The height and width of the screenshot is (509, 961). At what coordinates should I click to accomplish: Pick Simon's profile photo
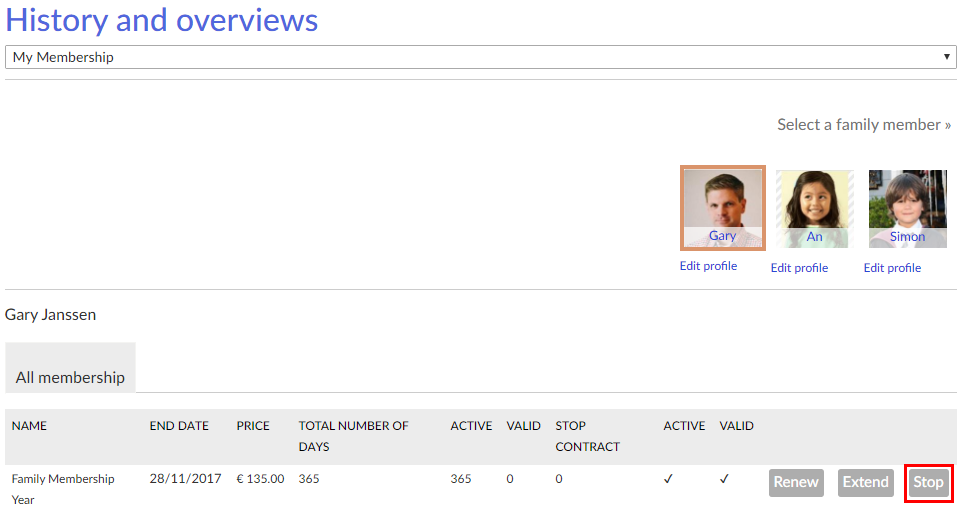[x=907, y=208]
